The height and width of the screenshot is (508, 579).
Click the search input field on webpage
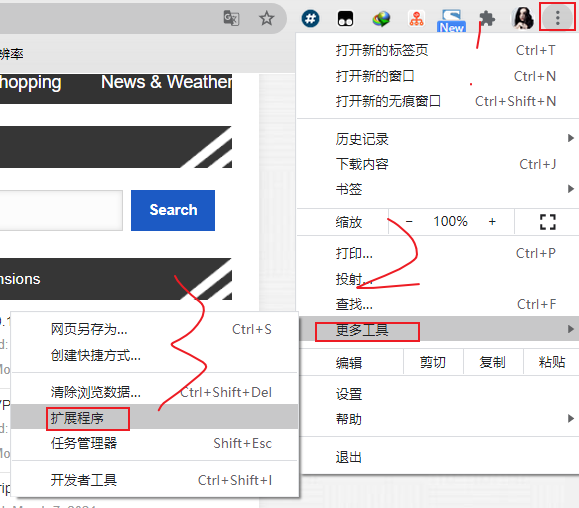(x=61, y=210)
